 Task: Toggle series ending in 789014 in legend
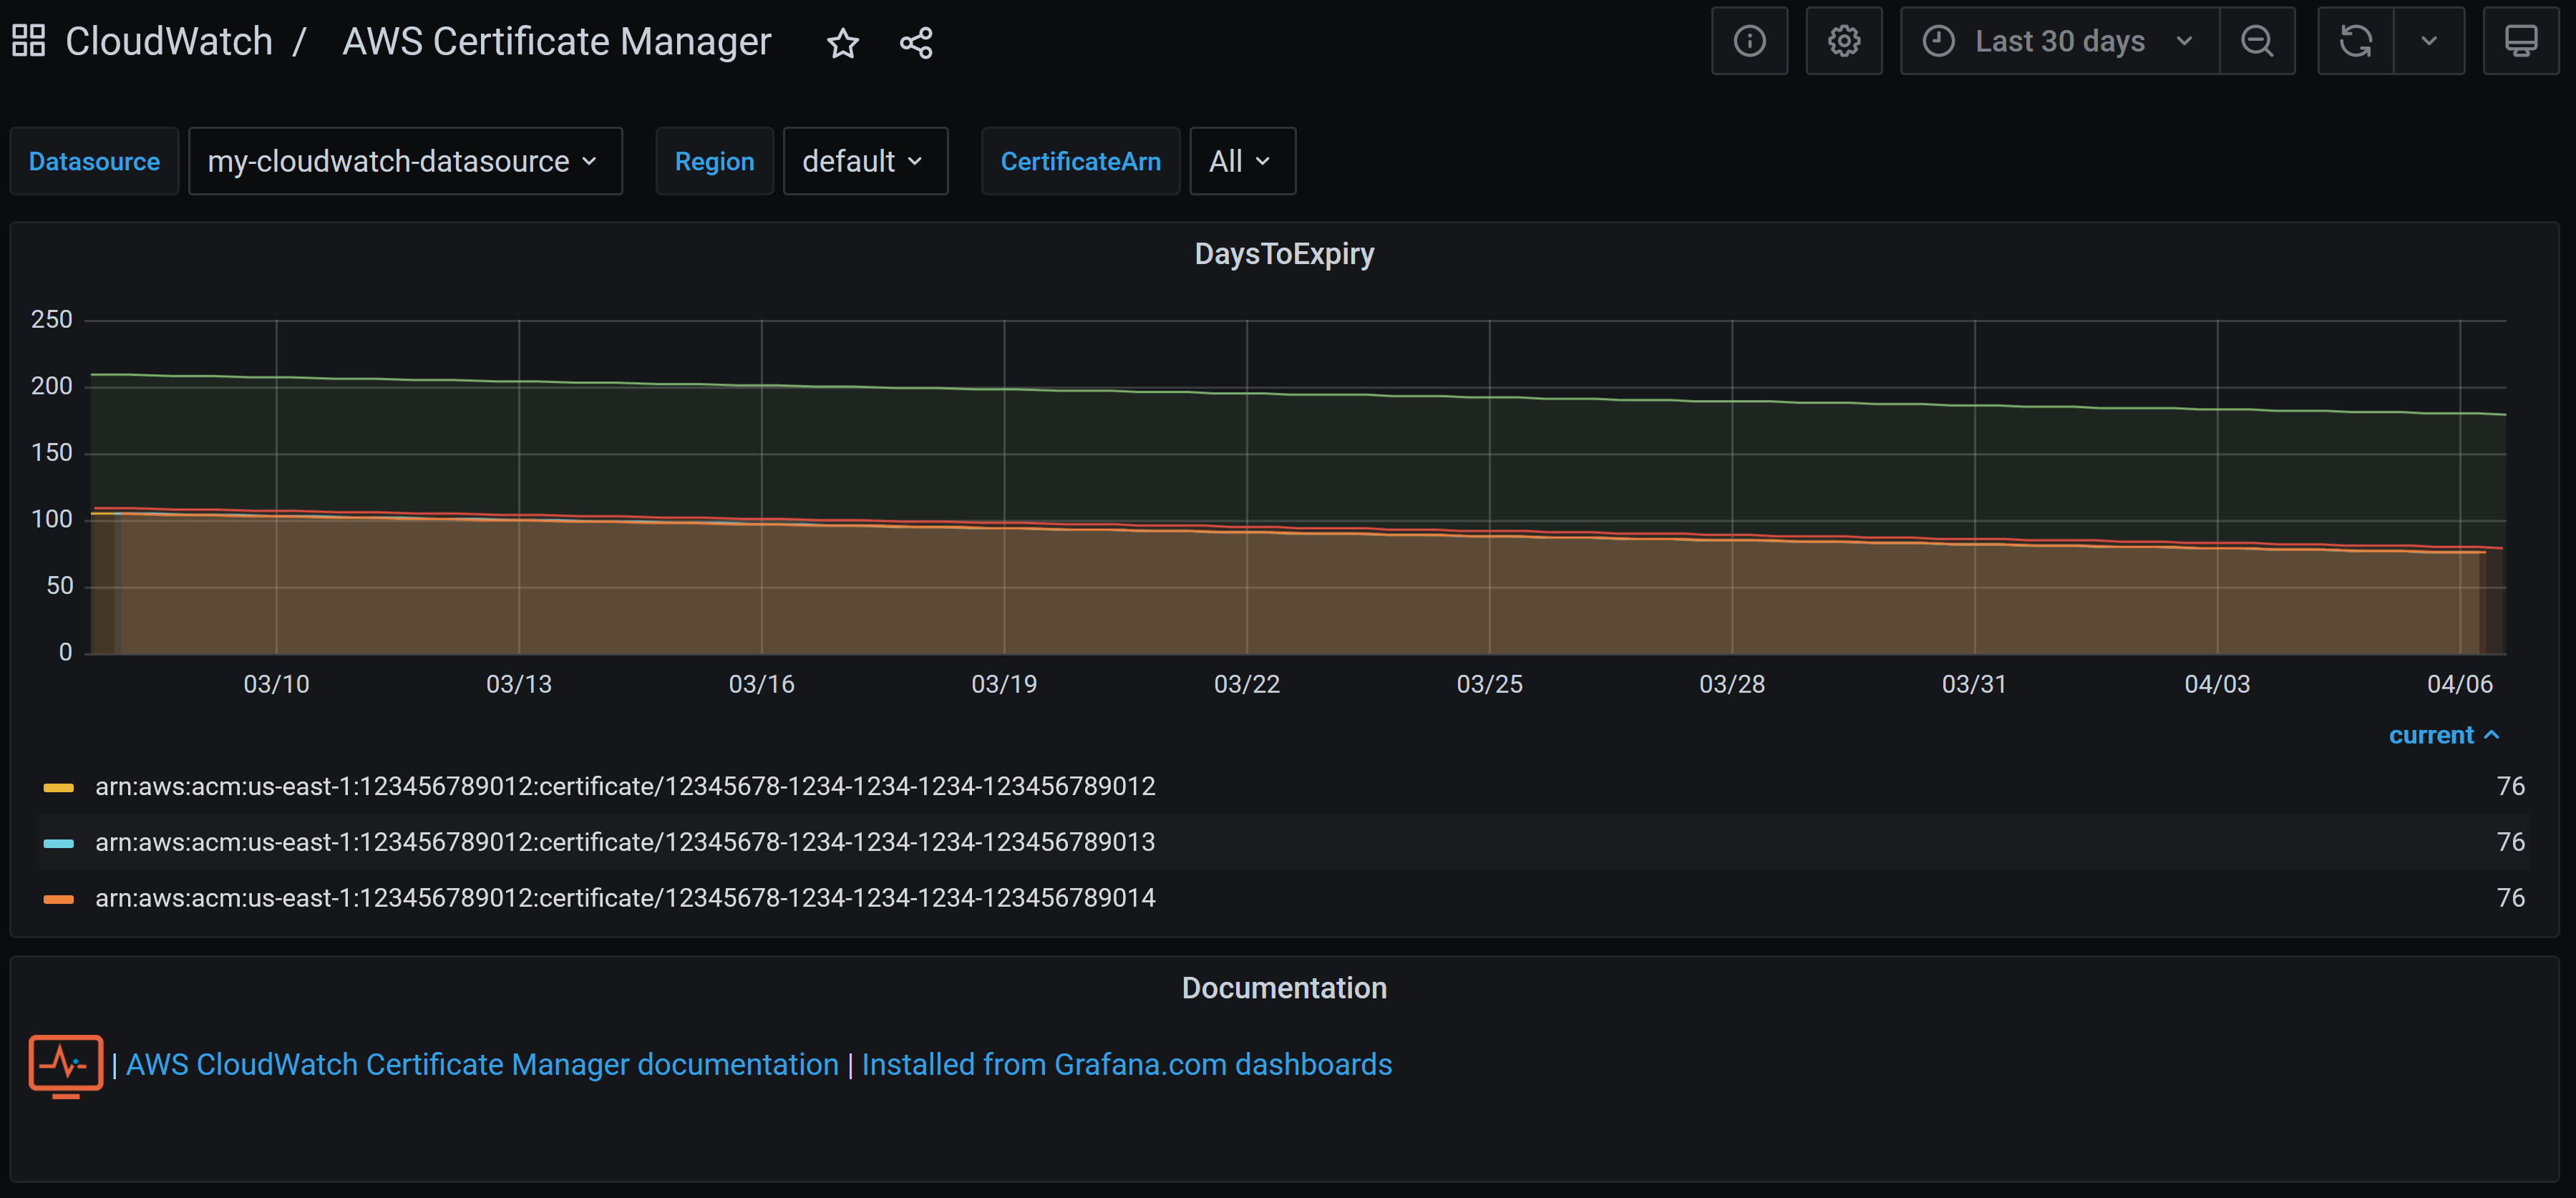pos(624,898)
